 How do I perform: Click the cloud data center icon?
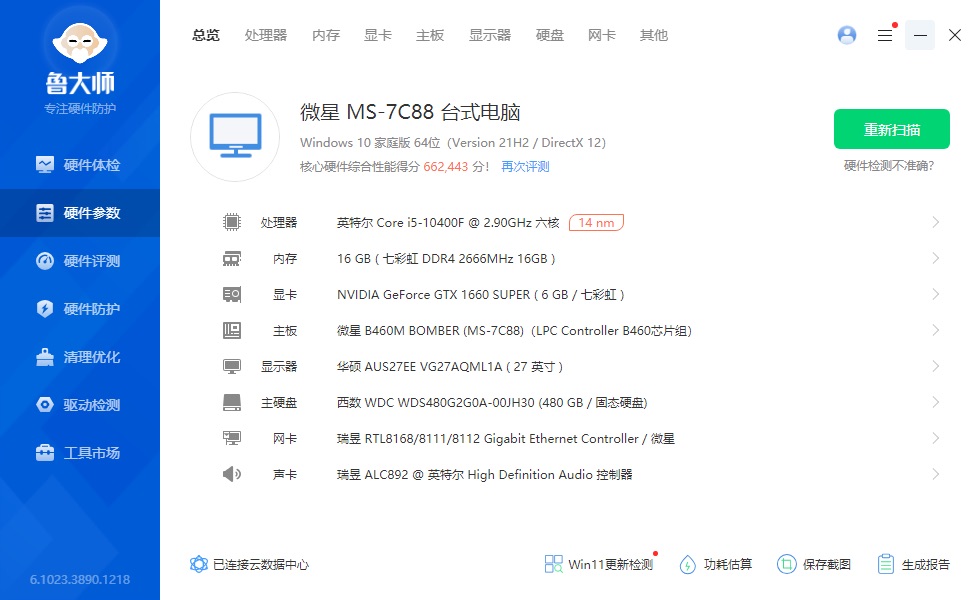pos(199,564)
